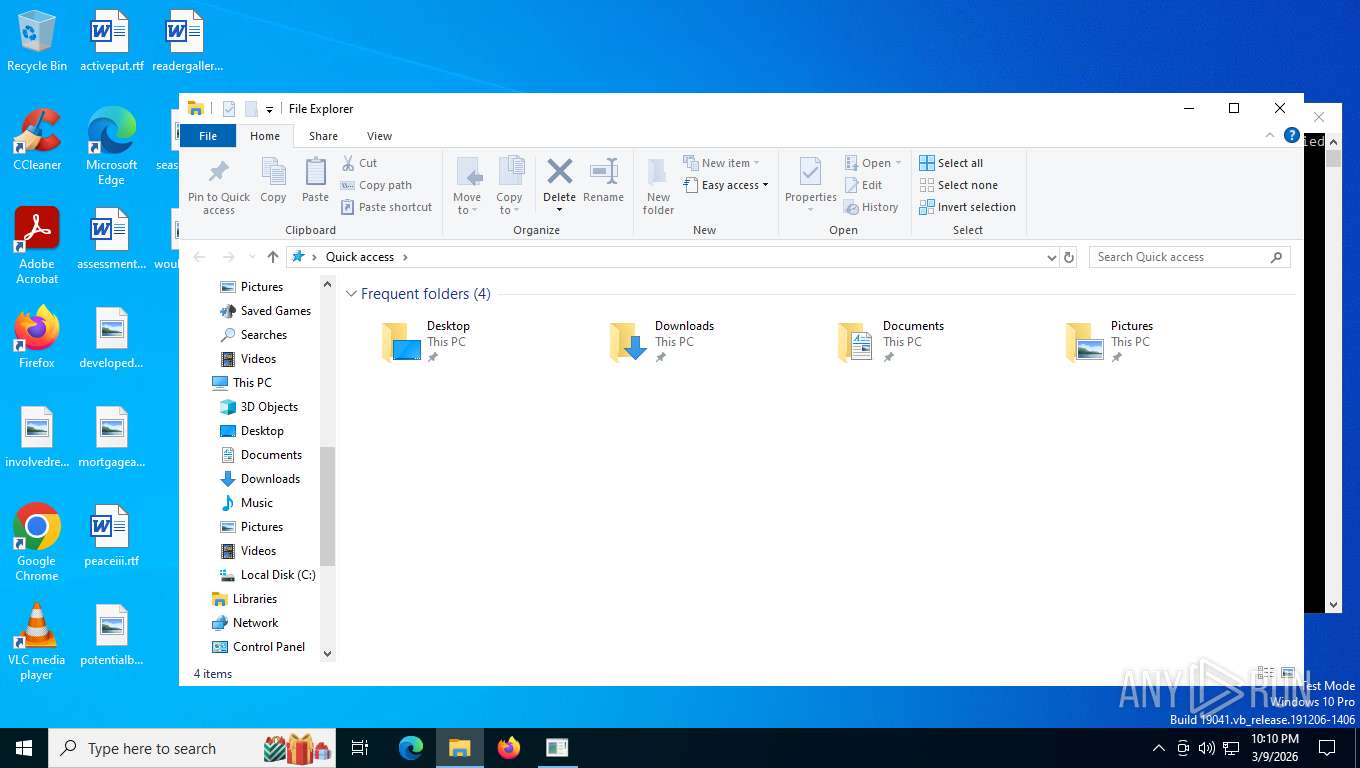The width and height of the screenshot is (1360, 768).
Task: Click Copy path in ribbon
Action: coord(376,185)
